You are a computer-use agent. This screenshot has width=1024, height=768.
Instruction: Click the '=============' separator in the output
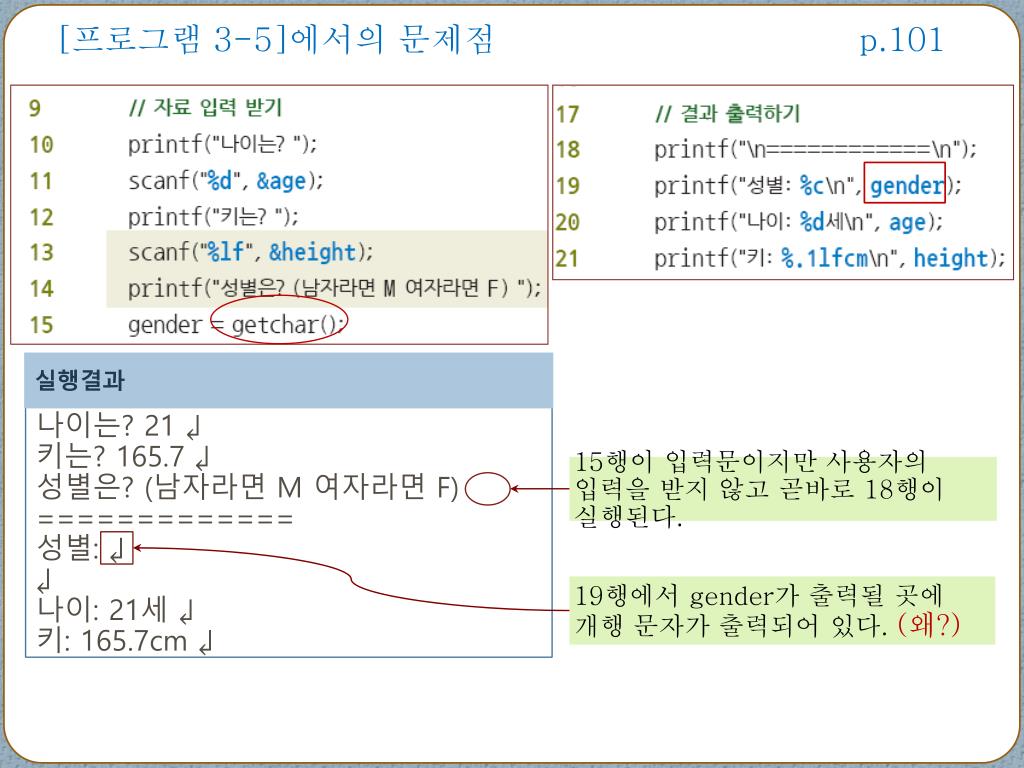[166, 520]
